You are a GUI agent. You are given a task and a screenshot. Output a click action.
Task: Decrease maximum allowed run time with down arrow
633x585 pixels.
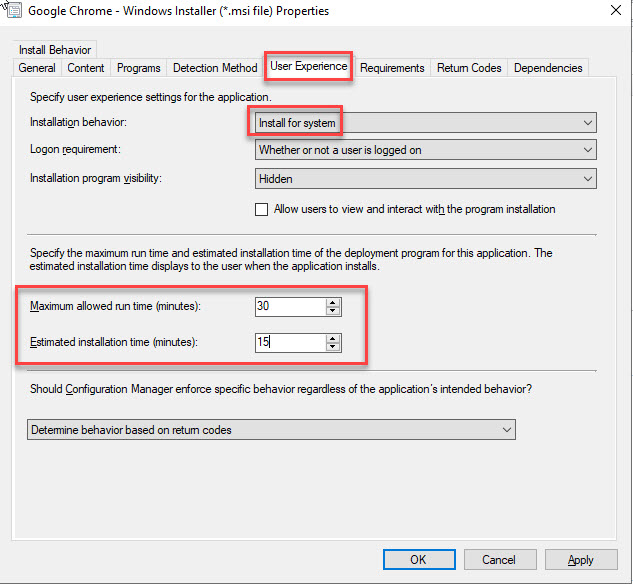[334, 312]
